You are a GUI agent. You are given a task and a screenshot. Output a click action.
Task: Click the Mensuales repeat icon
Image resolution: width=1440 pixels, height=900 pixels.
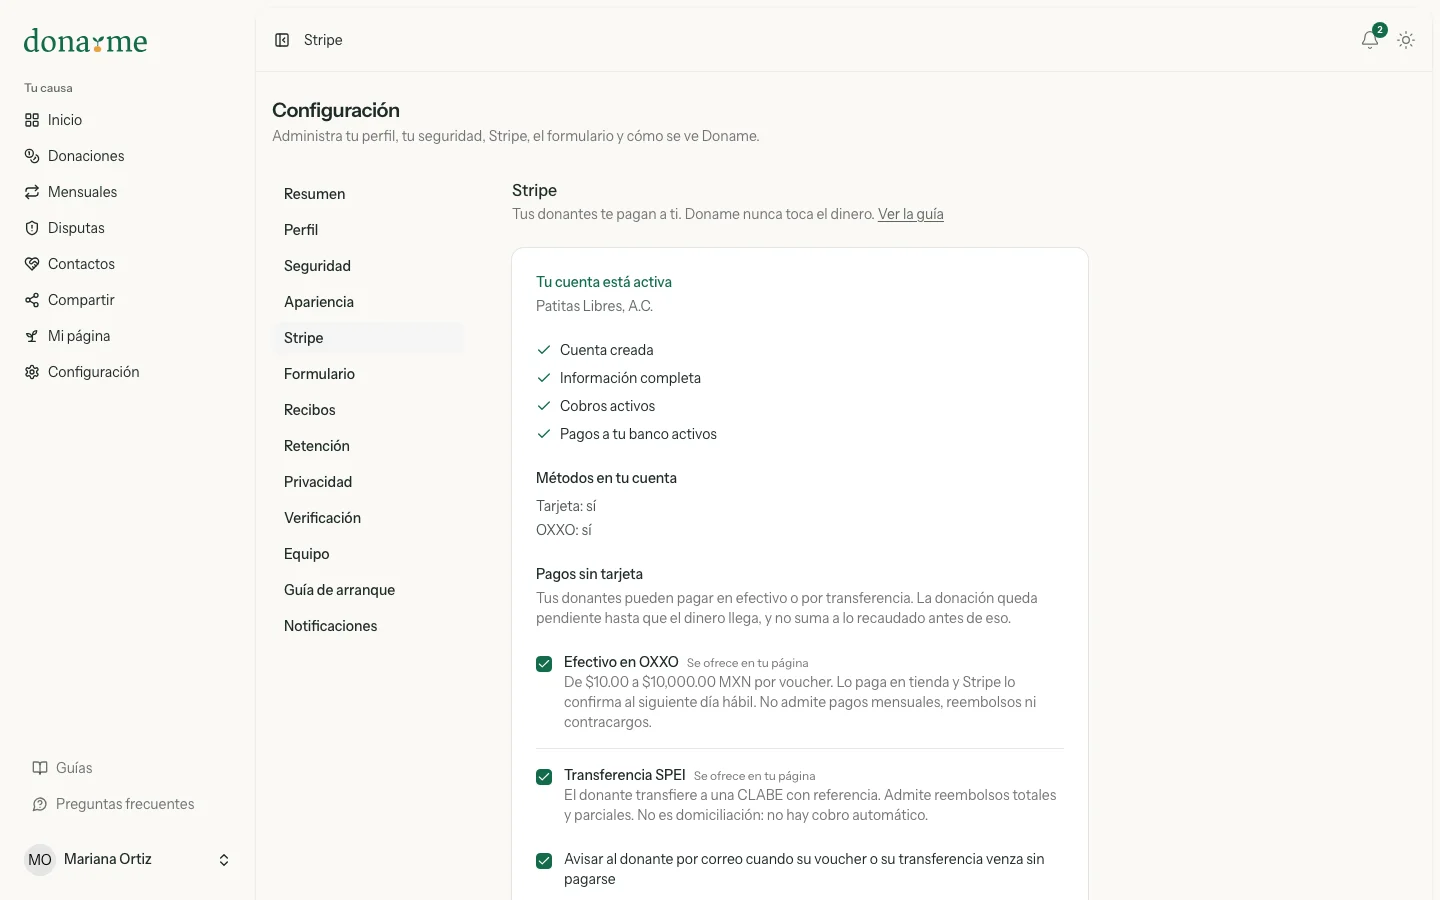click(32, 192)
